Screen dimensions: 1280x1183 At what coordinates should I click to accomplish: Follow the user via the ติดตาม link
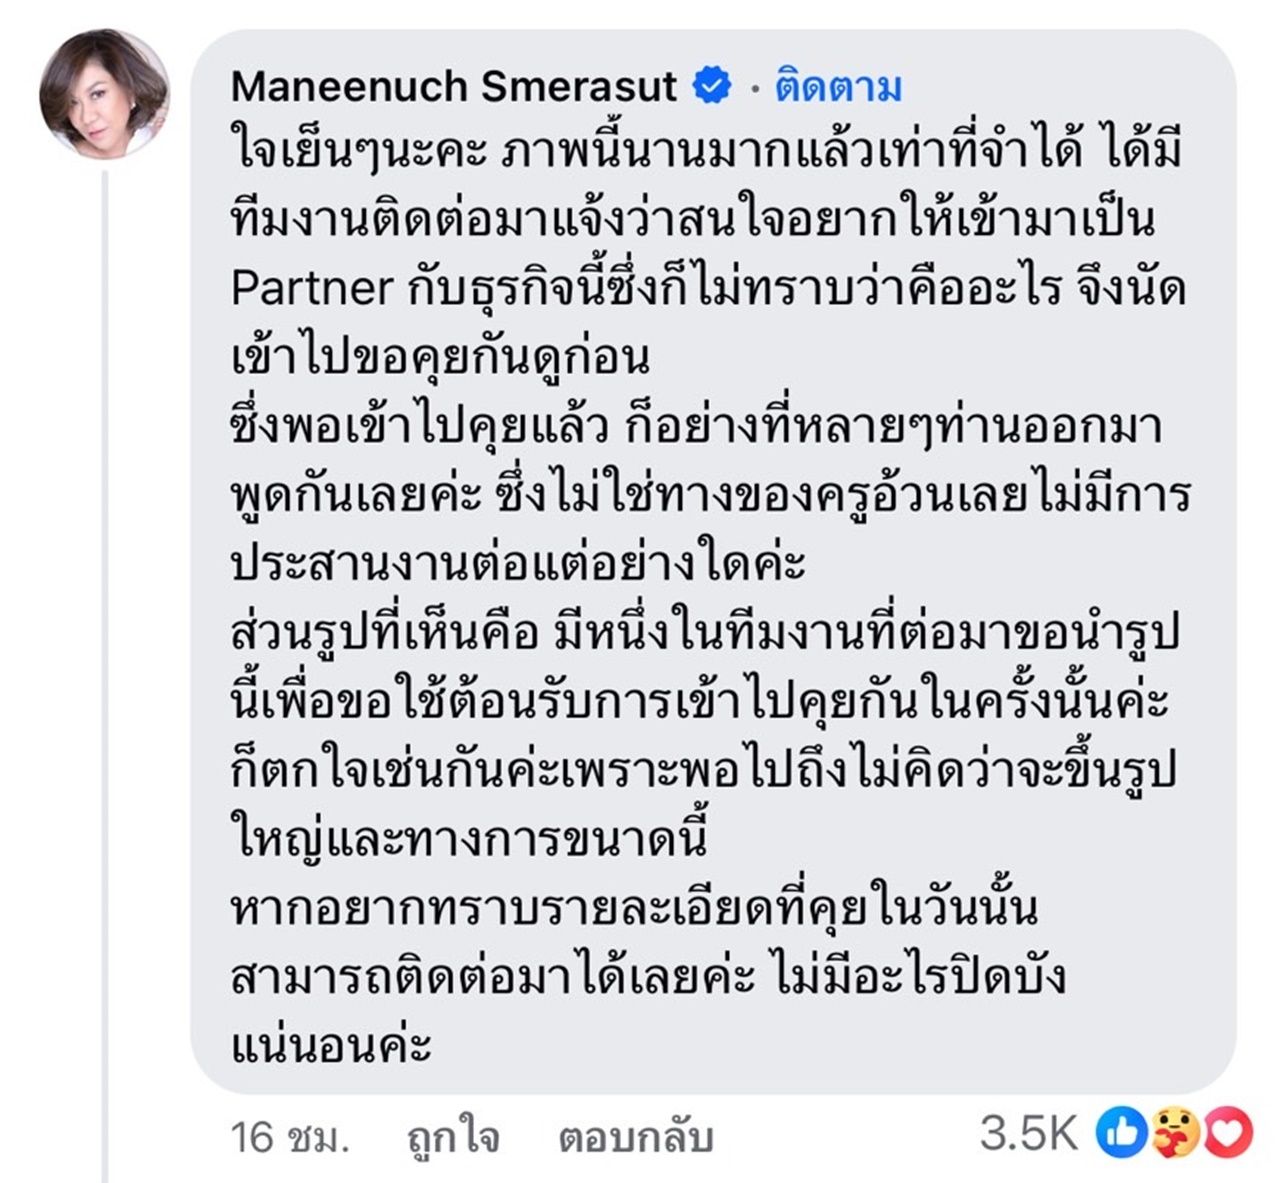coord(838,87)
